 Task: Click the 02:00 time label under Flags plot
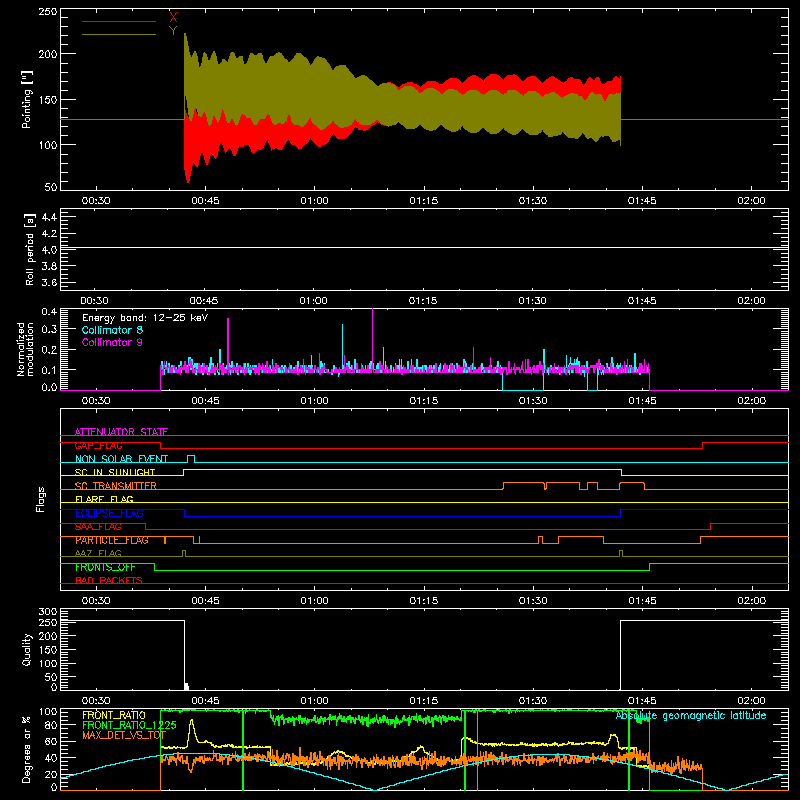pyautogui.click(x=751, y=601)
